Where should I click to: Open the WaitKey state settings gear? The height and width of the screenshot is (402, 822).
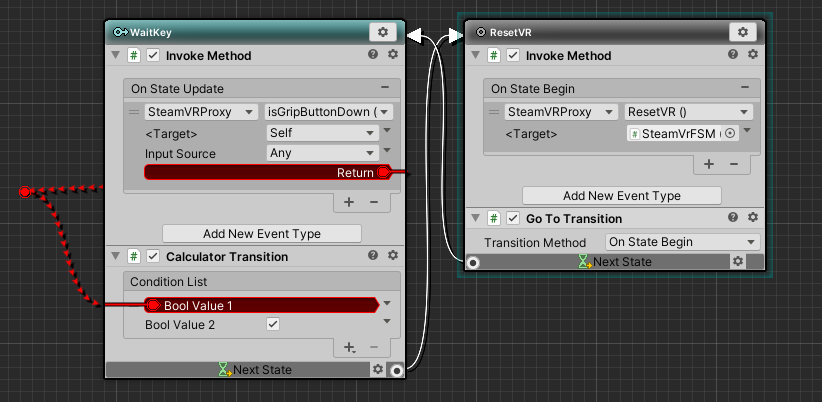click(x=382, y=33)
